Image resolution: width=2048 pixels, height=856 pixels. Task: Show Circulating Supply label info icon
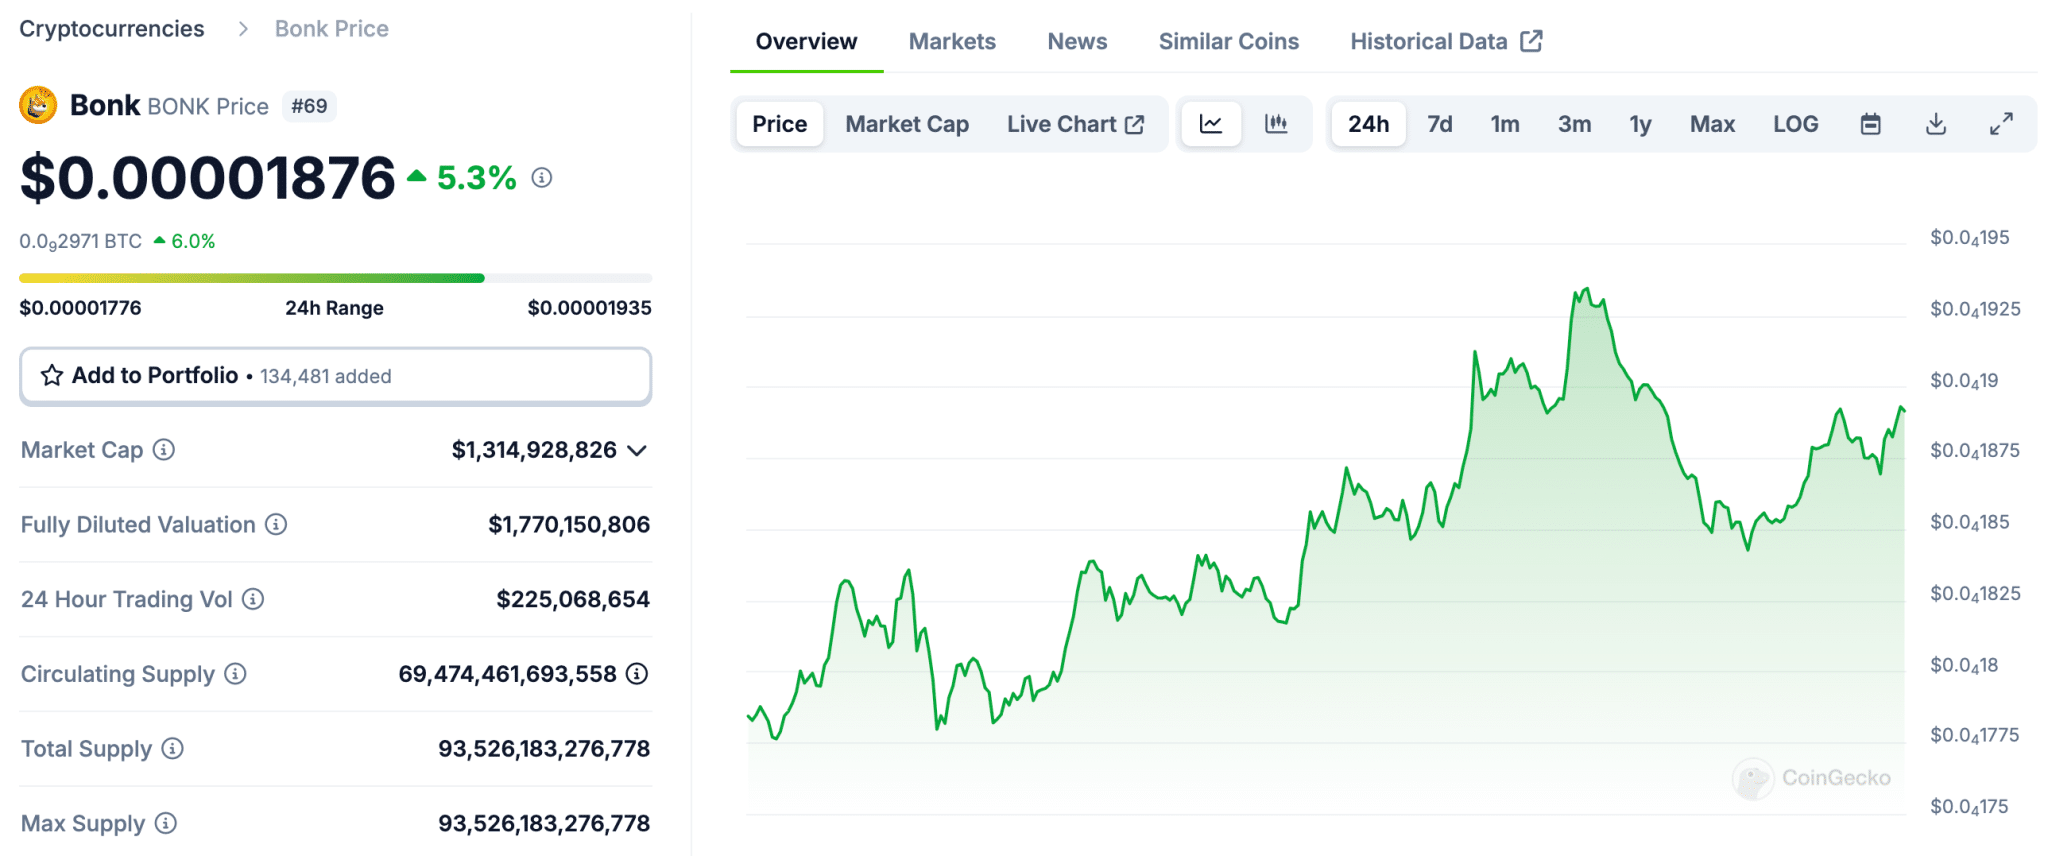[x=235, y=674]
